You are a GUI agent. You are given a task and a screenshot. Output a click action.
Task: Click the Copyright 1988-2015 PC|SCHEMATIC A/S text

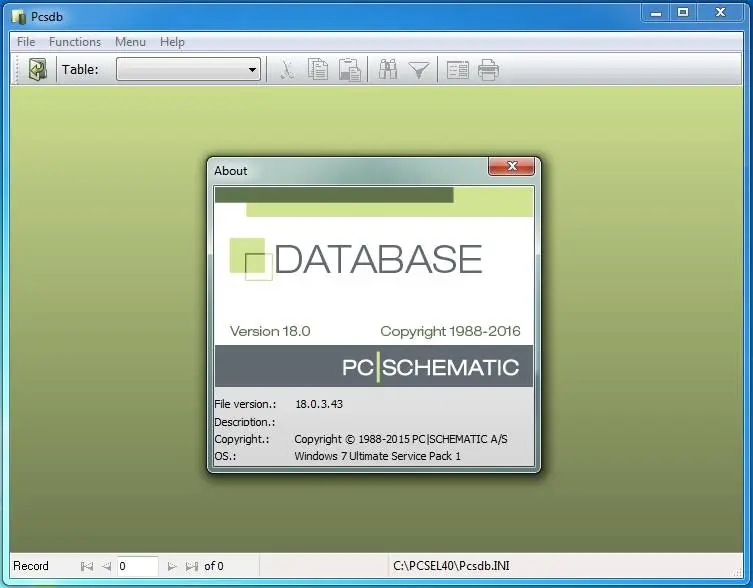(x=401, y=439)
